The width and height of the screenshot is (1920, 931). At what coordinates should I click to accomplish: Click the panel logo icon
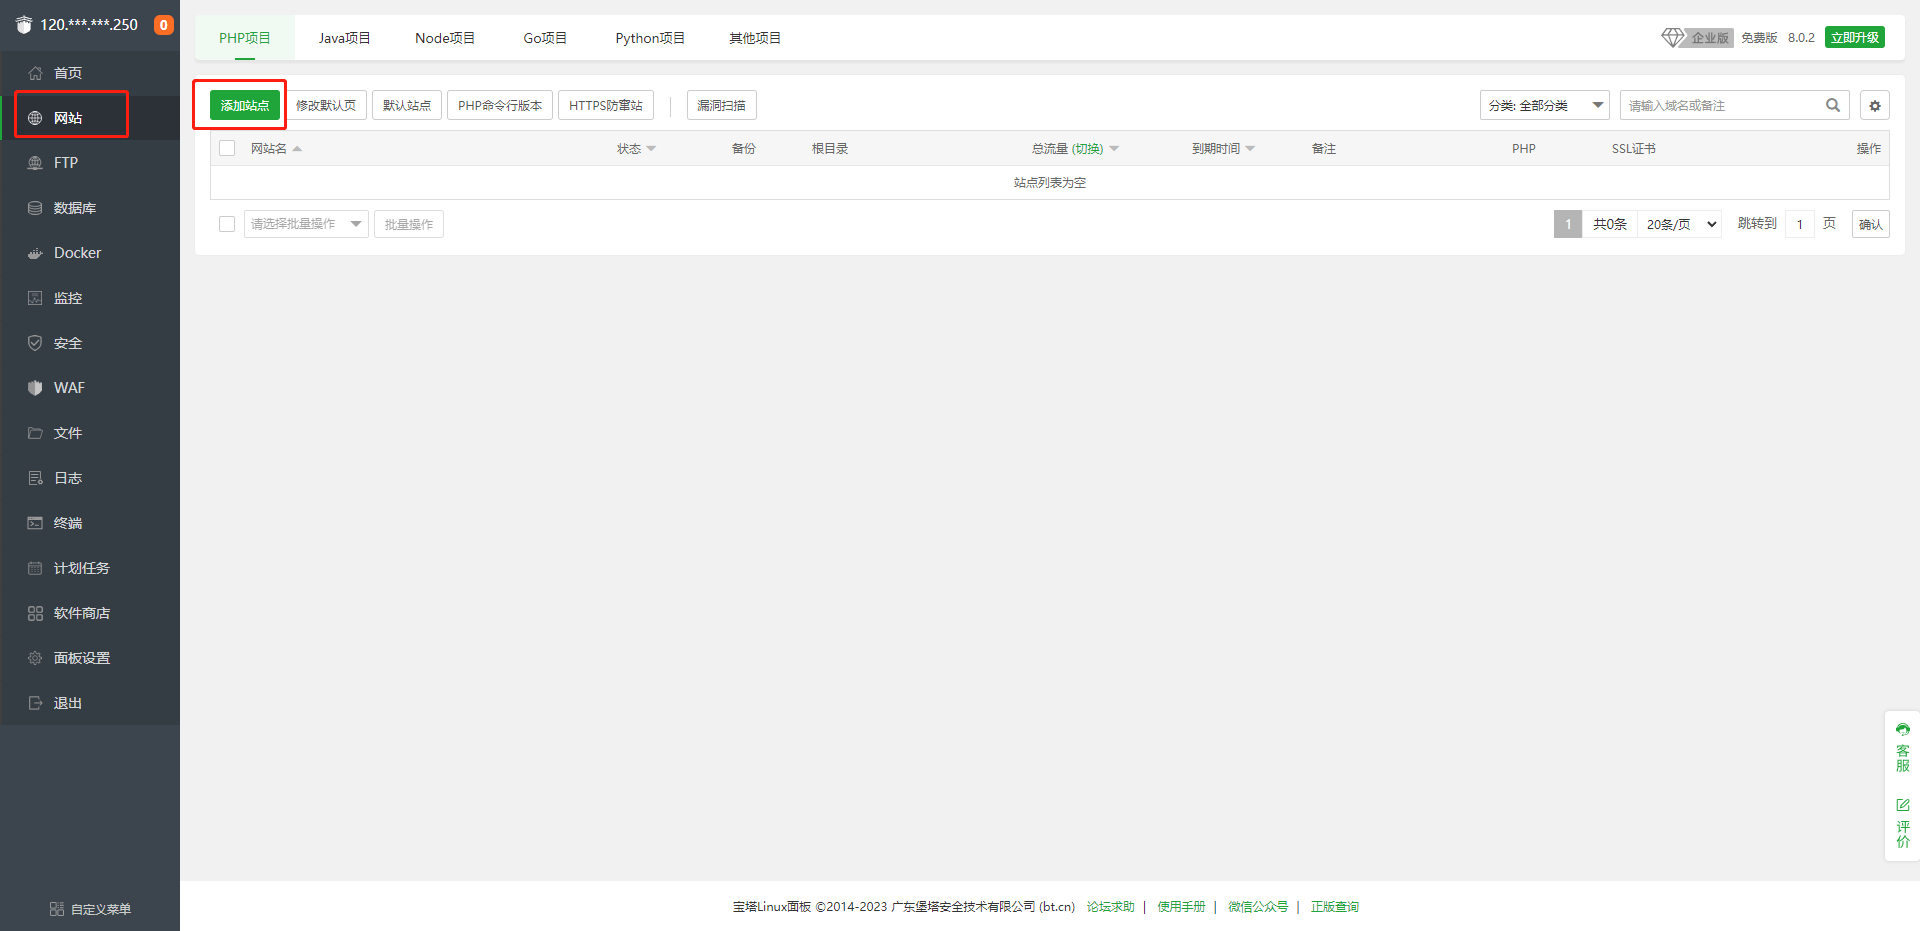pos(24,25)
